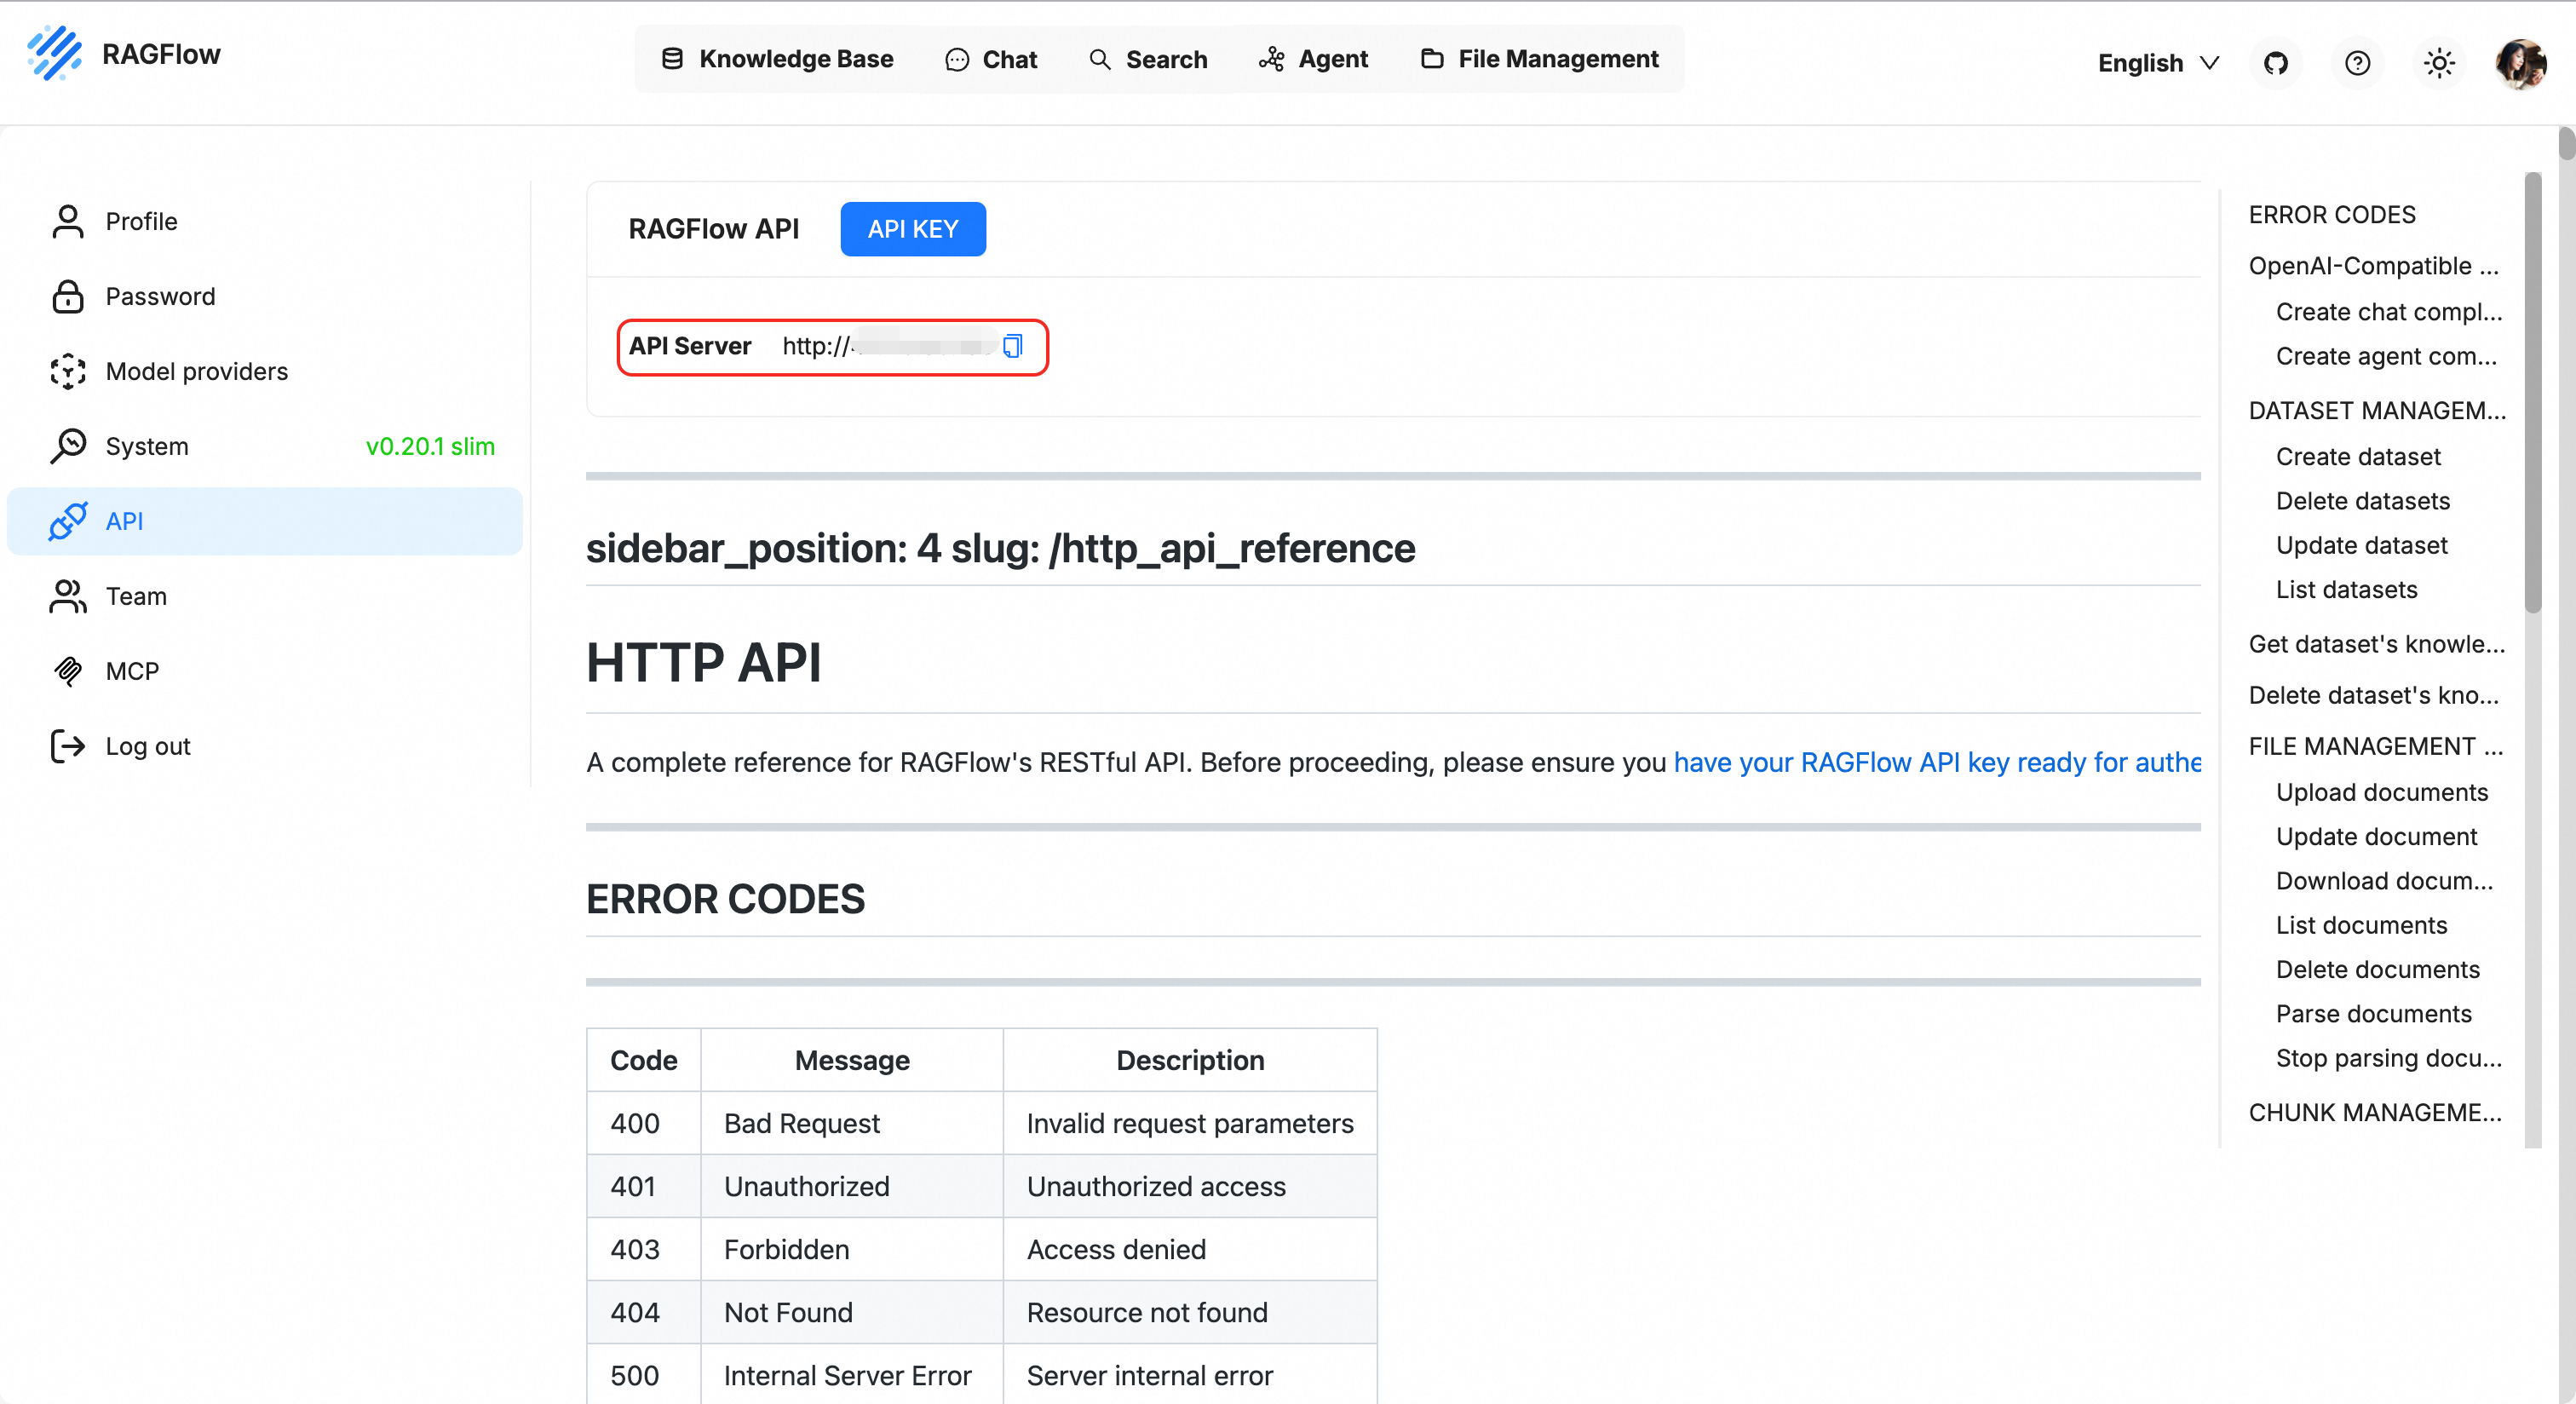This screenshot has height=1404, width=2576.
Task: Switch to the Agent tab
Action: (1313, 59)
